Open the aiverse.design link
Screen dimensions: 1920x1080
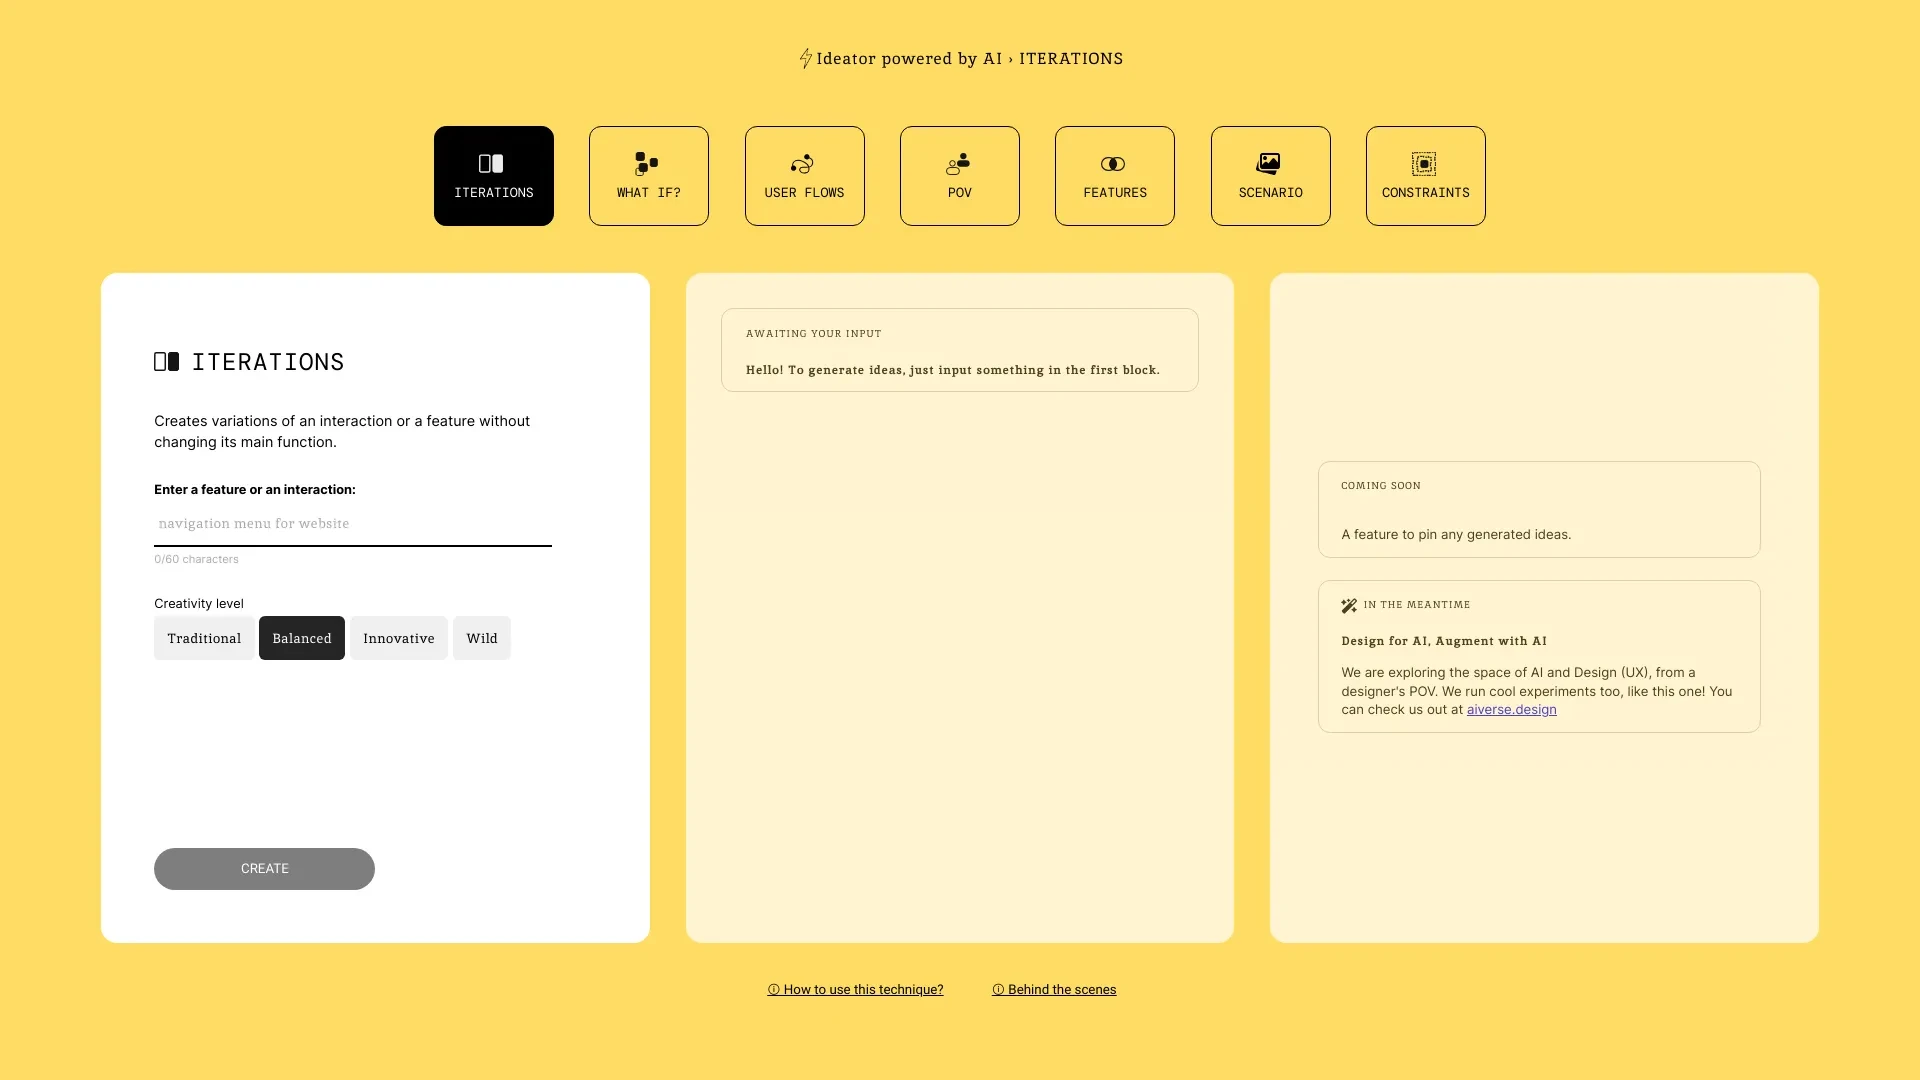click(x=1510, y=709)
